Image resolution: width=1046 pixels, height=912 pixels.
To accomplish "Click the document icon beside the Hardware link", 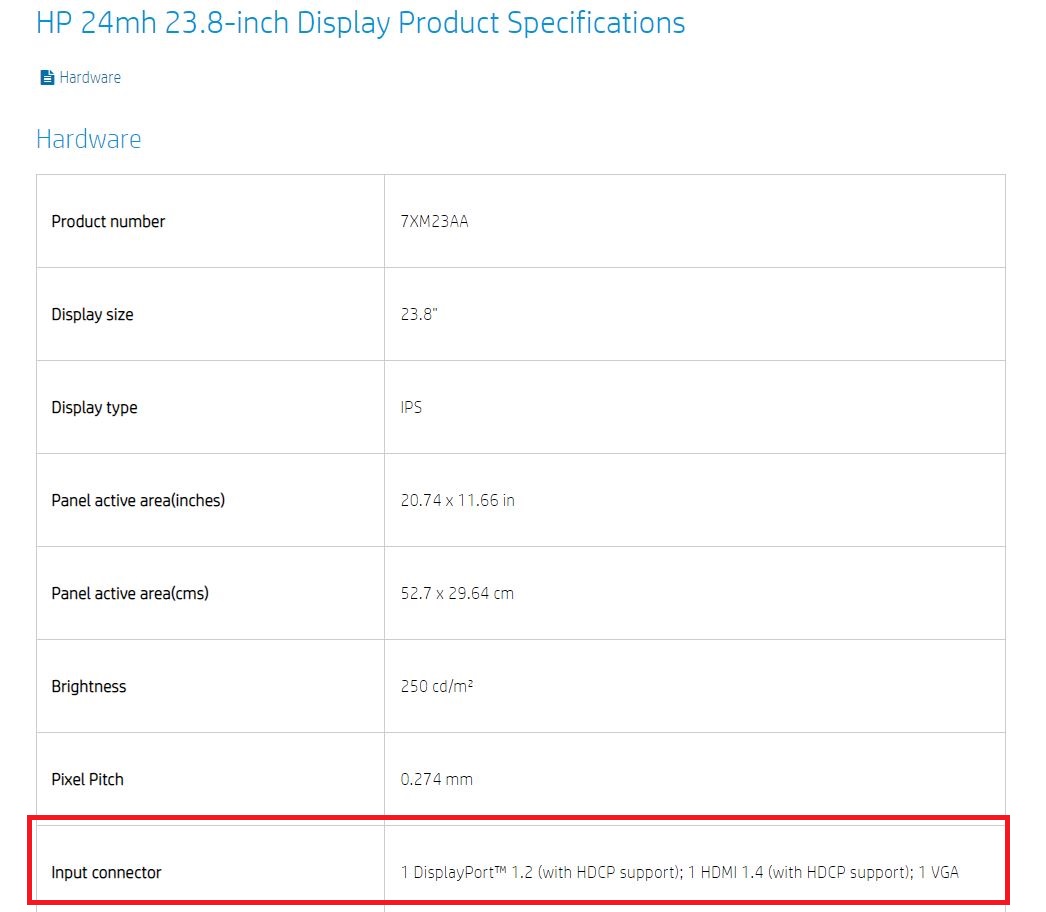I will 46,78.
